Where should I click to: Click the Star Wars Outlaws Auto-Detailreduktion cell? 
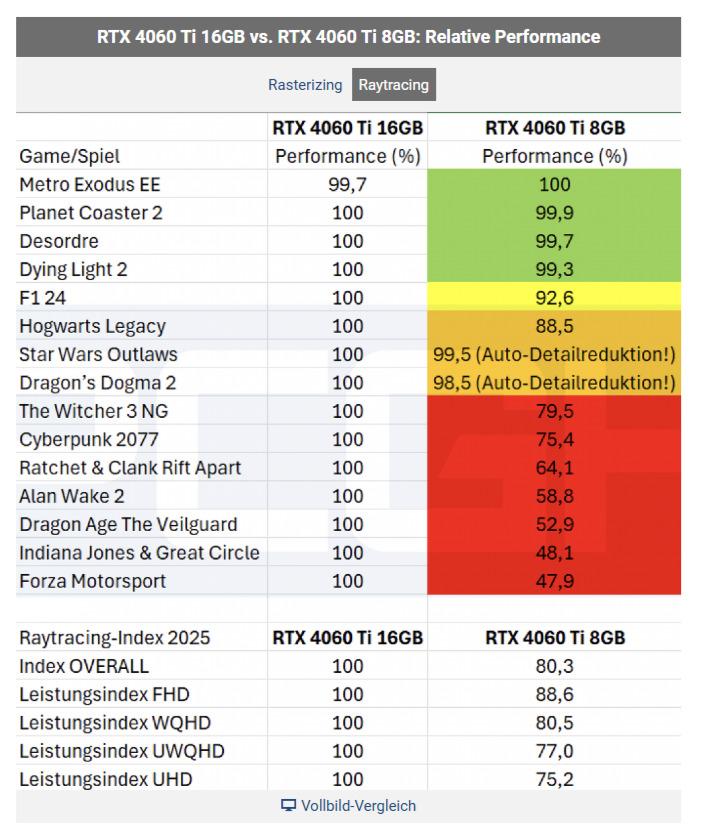point(554,355)
